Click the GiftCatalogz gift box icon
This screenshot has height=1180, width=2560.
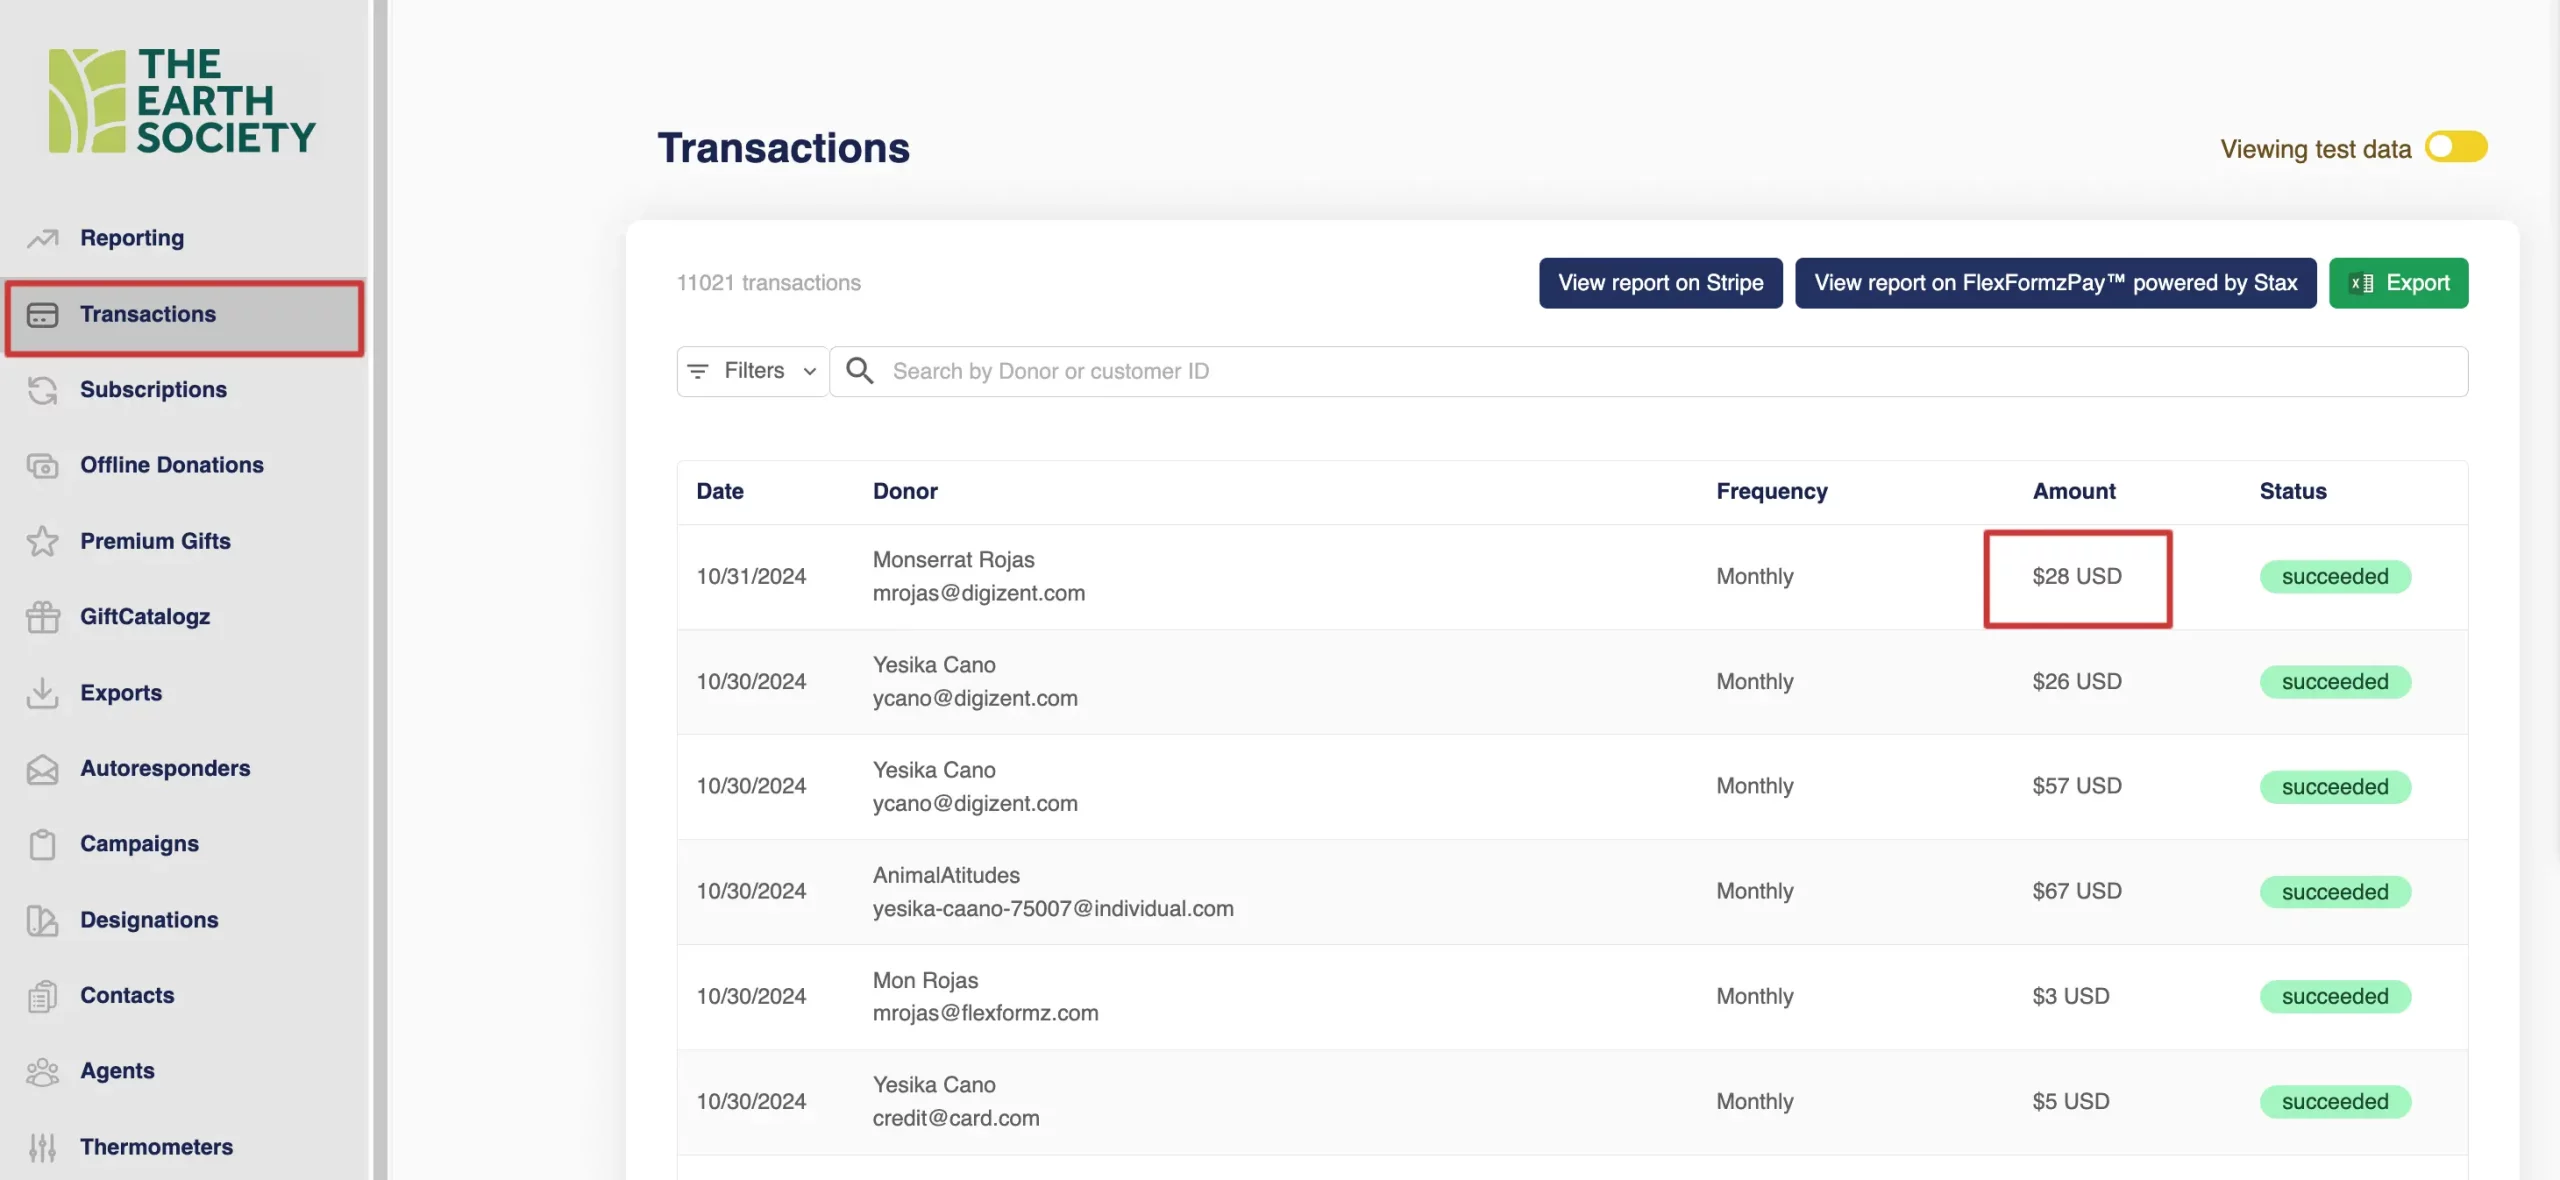[x=42, y=617]
